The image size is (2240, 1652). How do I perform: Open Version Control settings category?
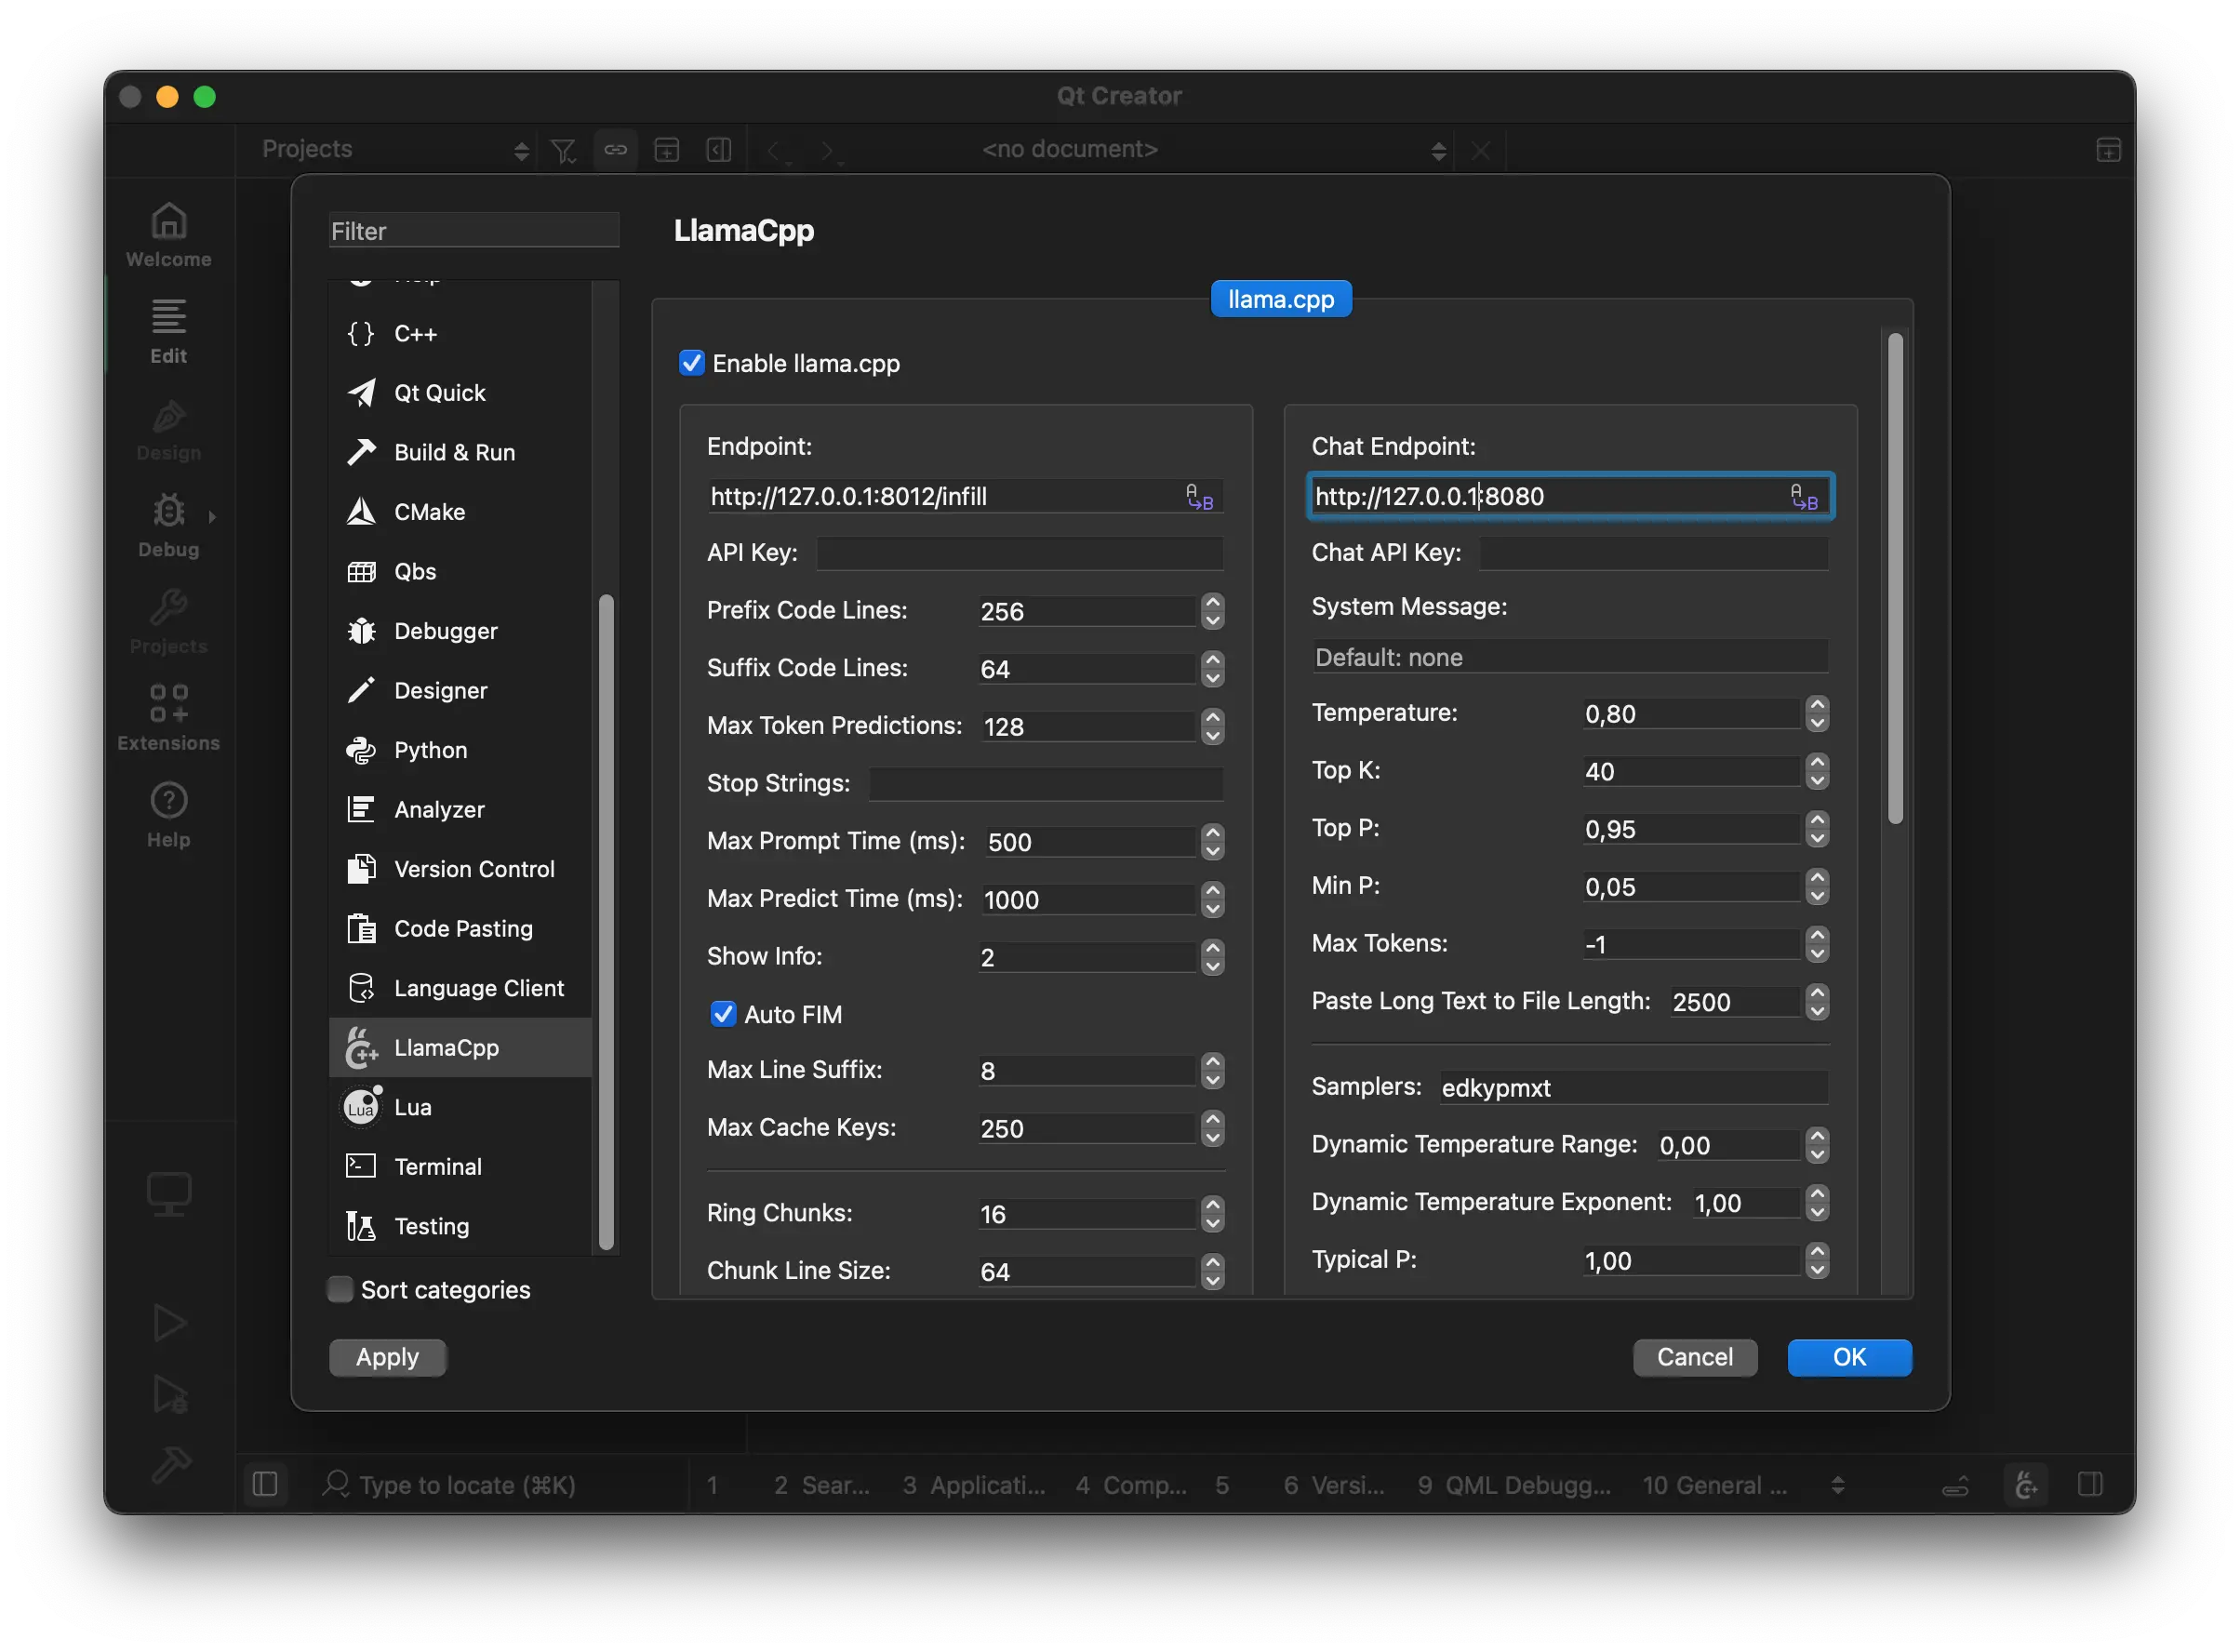[x=474, y=869]
